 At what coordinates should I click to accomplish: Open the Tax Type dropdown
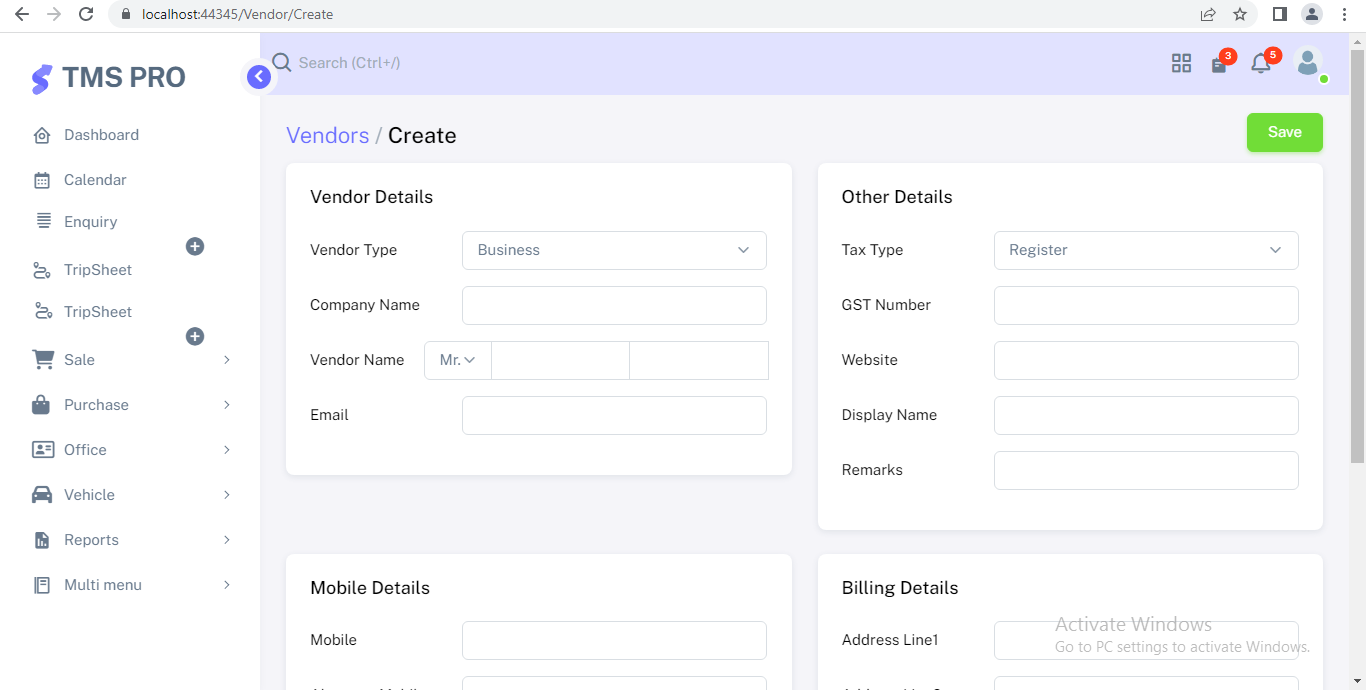pos(1145,250)
